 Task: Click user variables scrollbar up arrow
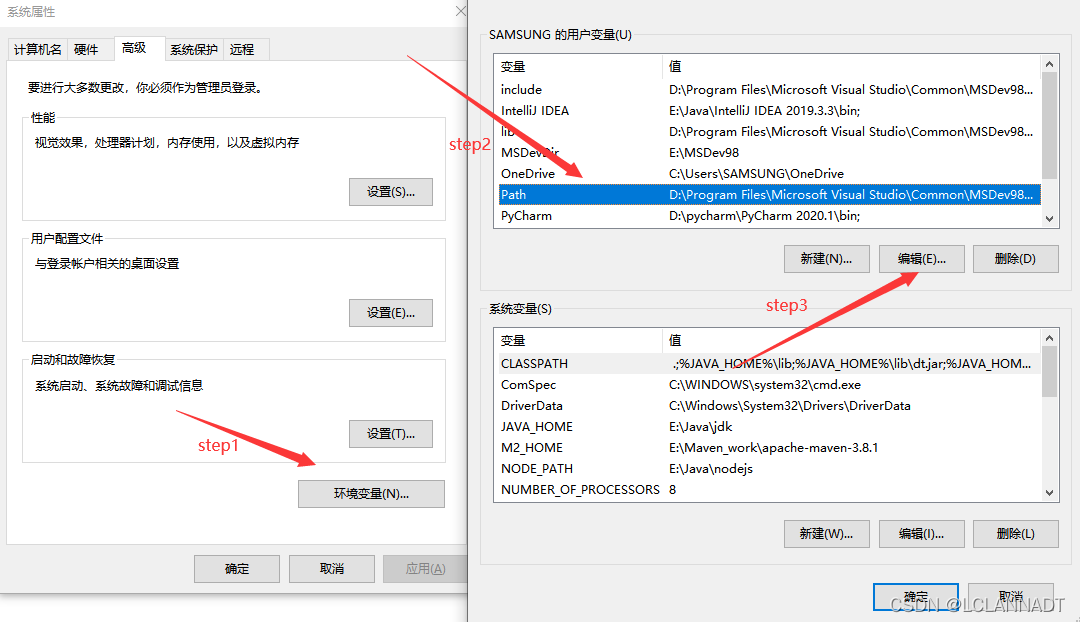(1049, 64)
